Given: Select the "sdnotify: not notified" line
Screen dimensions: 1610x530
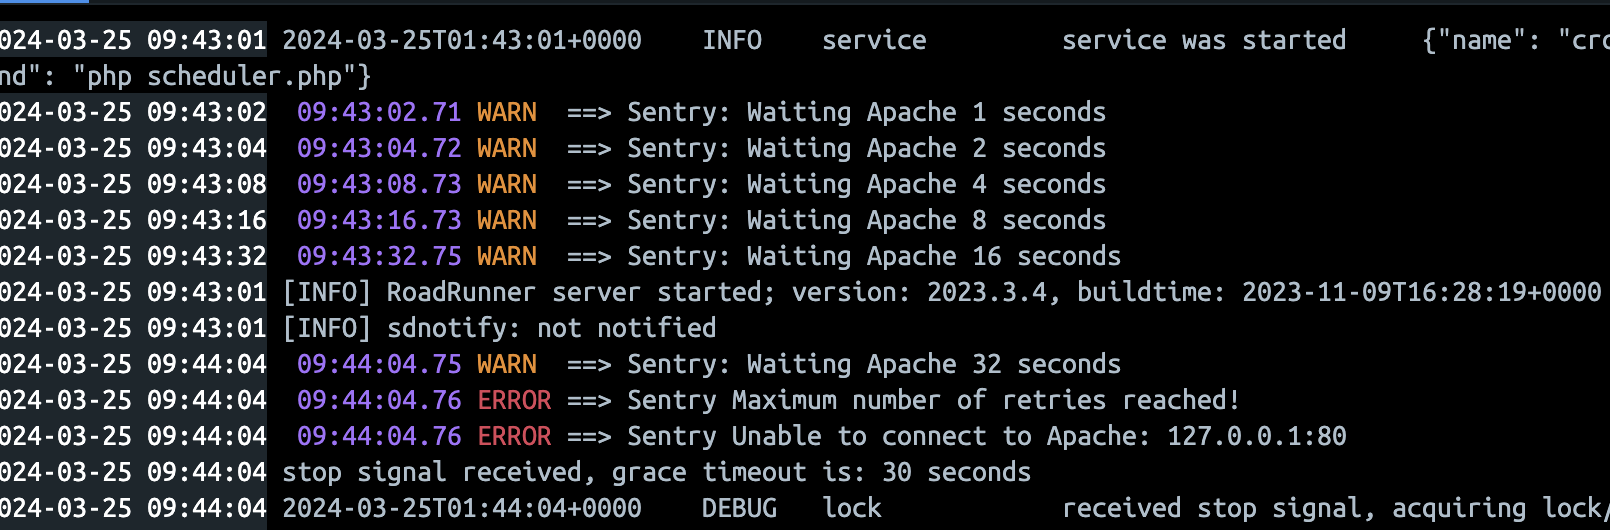Looking at the screenshot, I should coord(551,328).
